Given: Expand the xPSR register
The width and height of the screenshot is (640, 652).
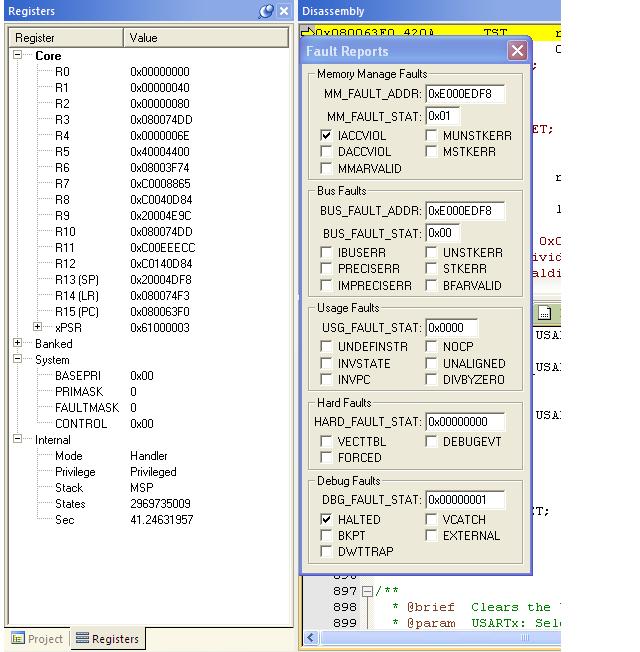Looking at the screenshot, I should (x=37, y=327).
